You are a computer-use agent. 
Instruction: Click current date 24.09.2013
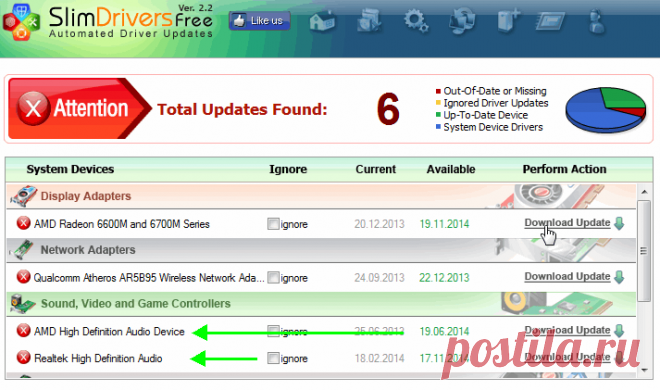(x=379, y=278)
